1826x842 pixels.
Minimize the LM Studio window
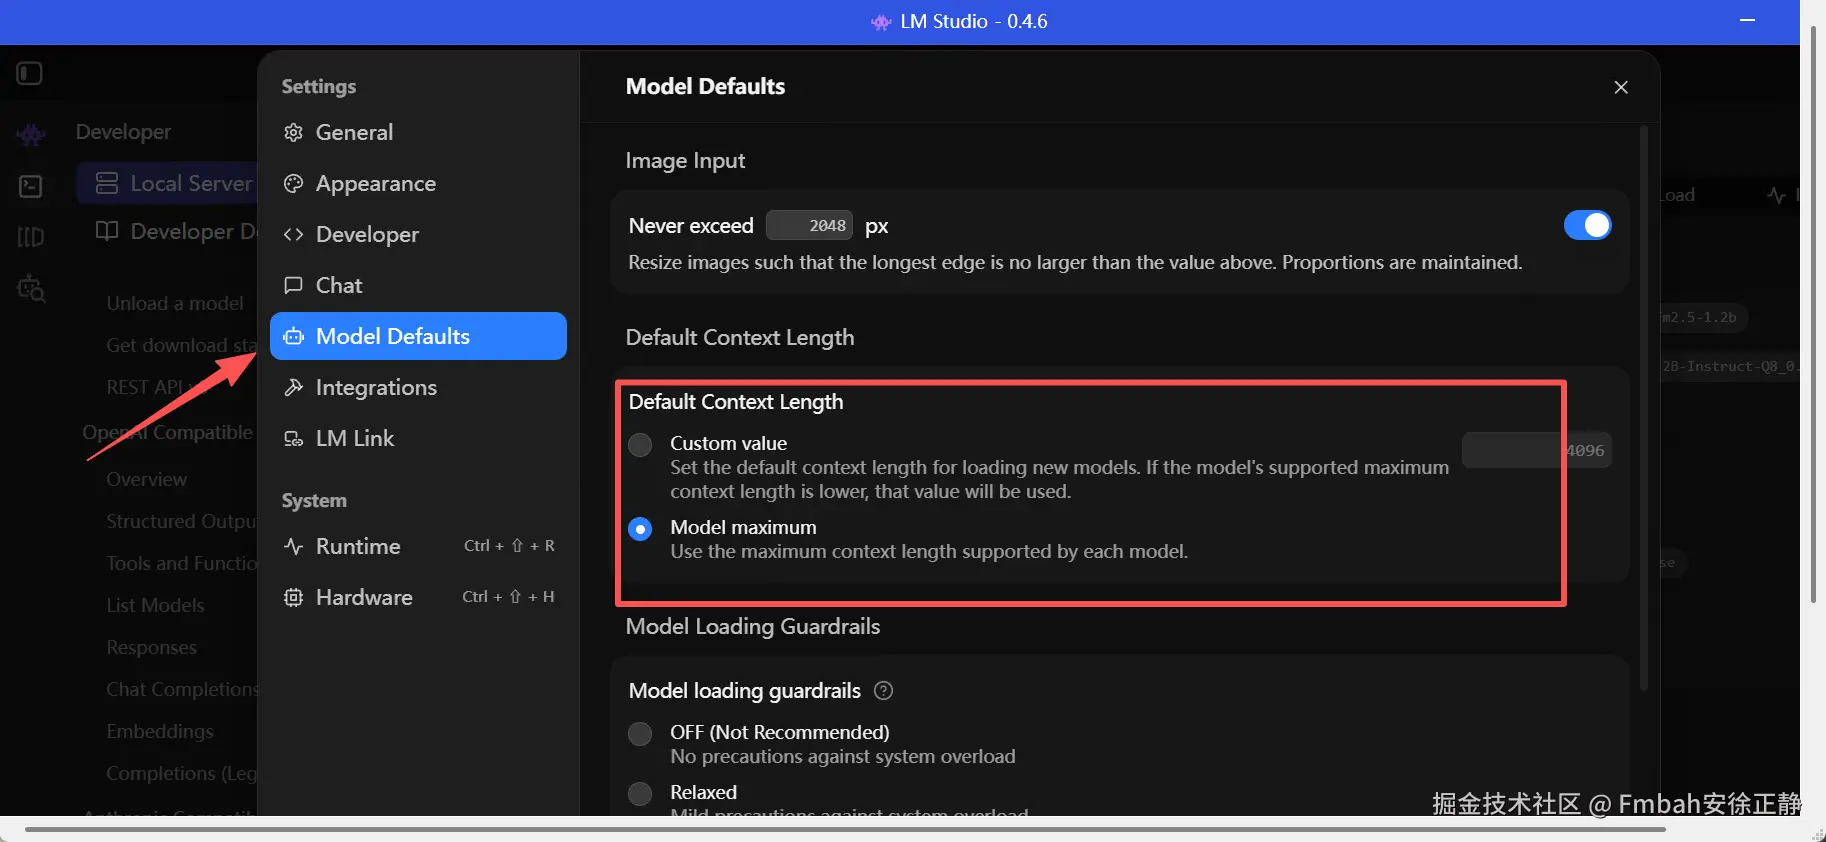pos(1748,21)
